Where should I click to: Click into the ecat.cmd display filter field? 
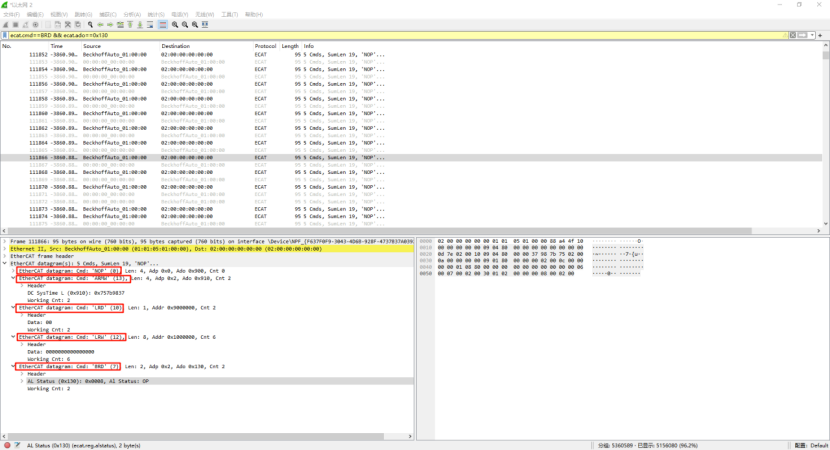(394, 35)
